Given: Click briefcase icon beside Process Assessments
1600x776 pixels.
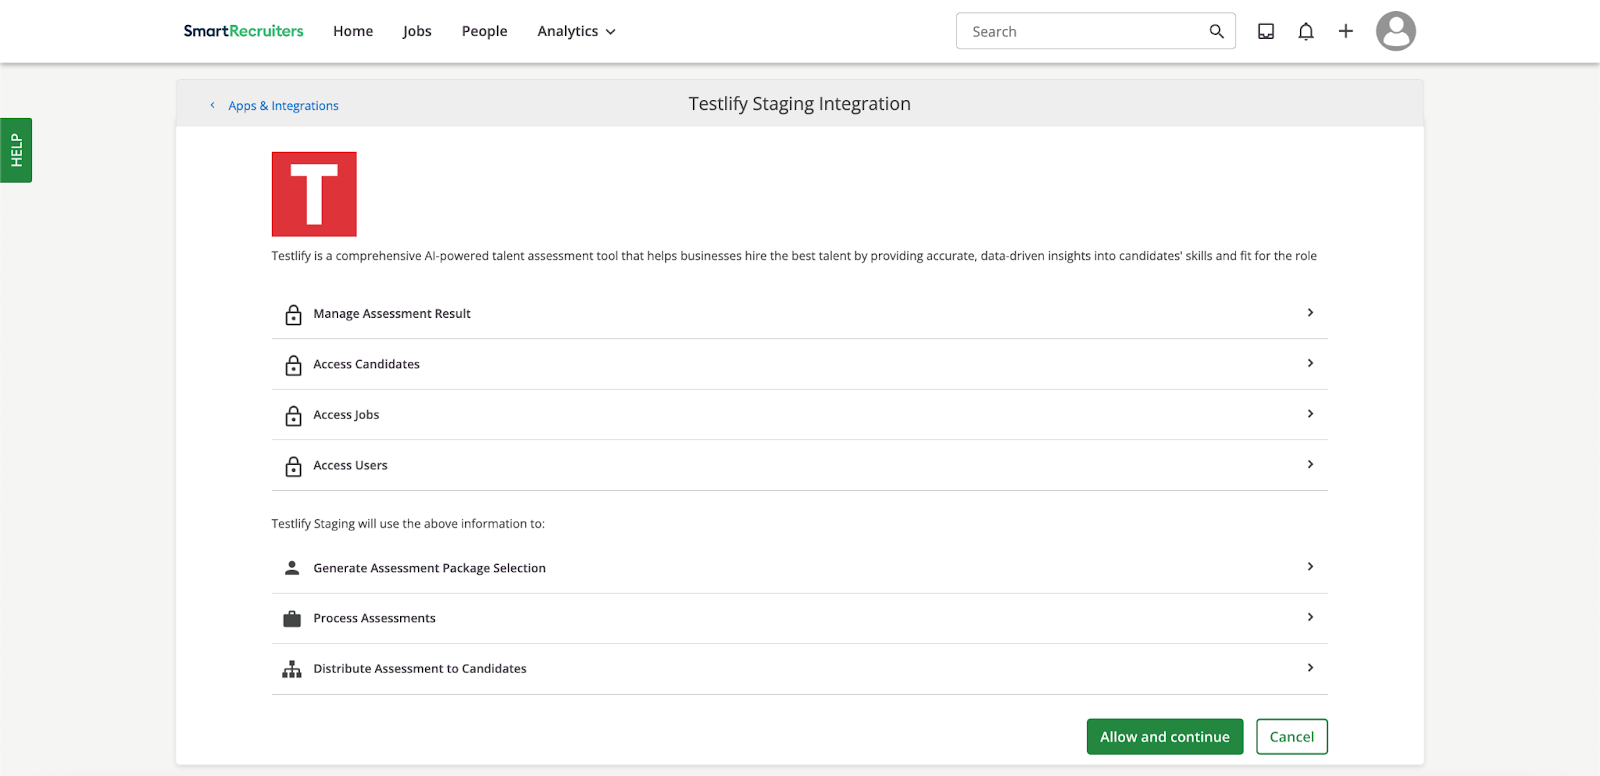Looking at the screenshot, I should click(x=292, y=619).
